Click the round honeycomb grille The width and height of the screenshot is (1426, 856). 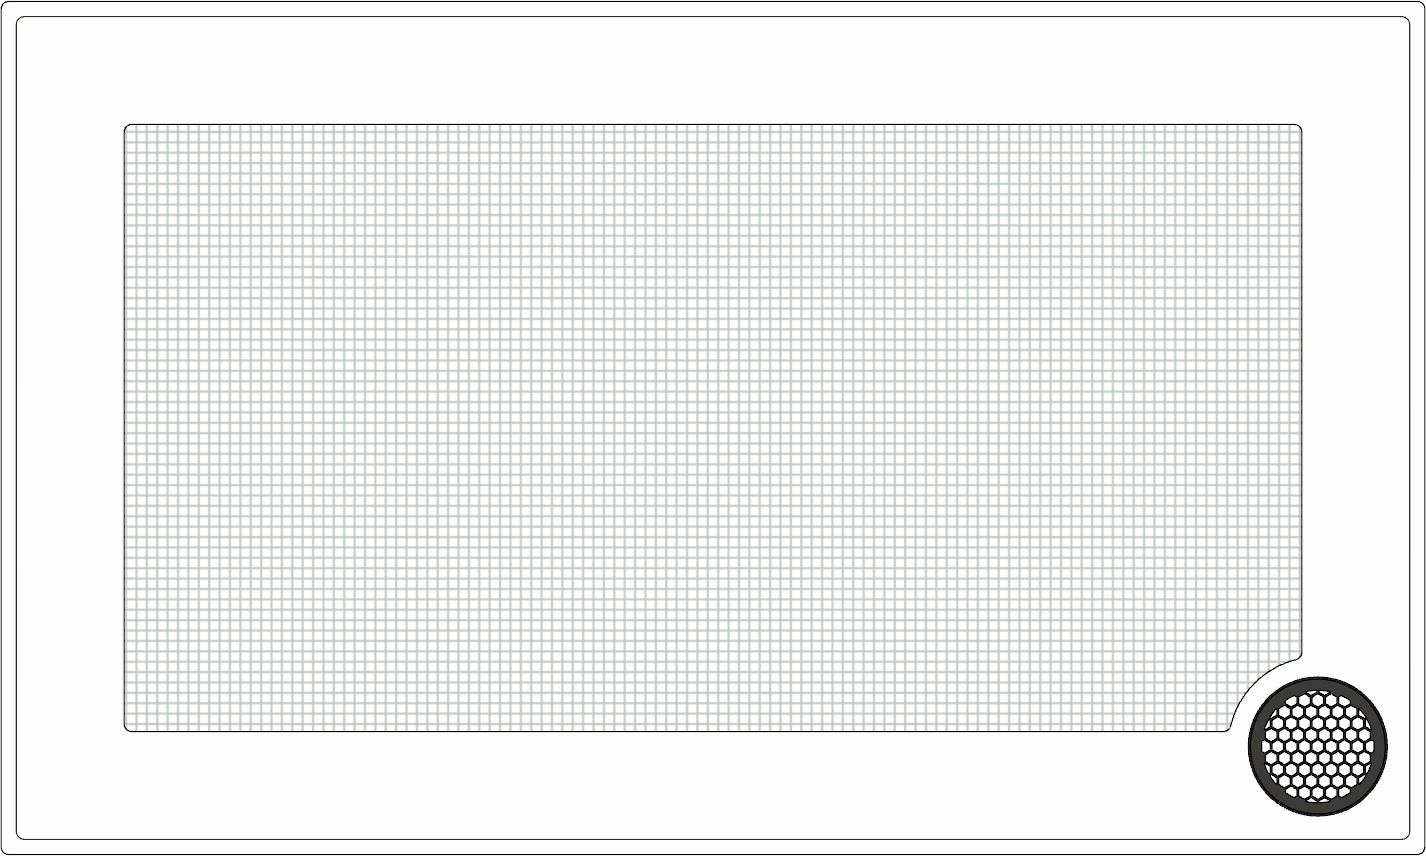(x=1318, y=745)
